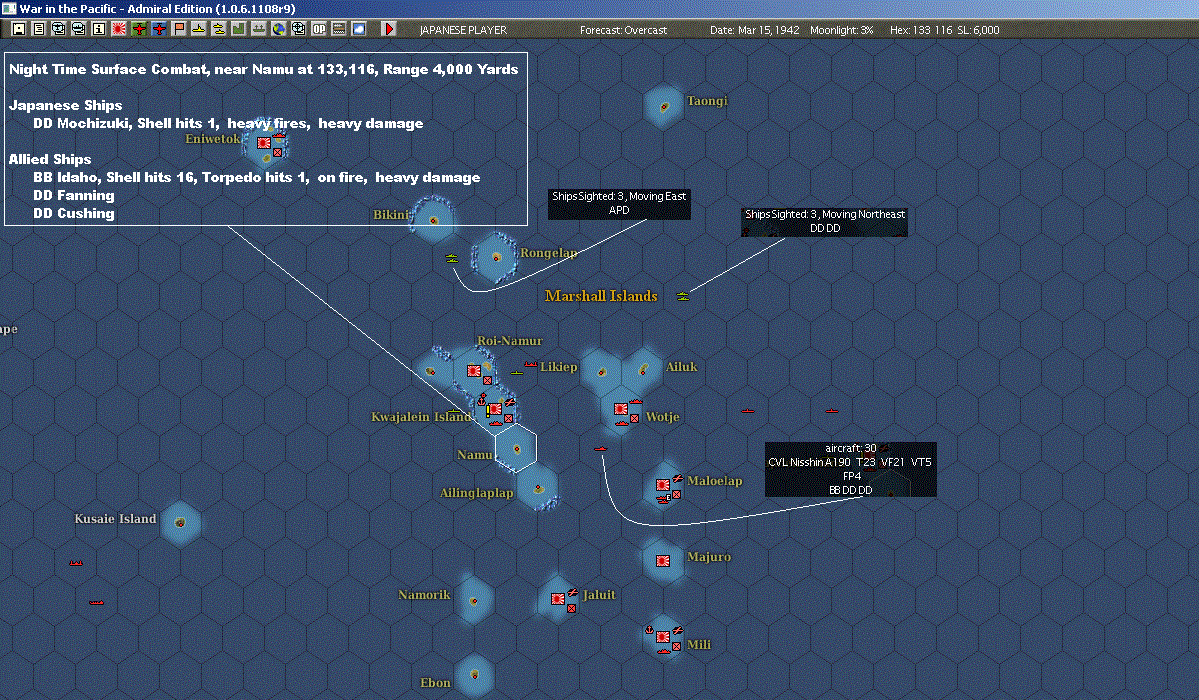Click the 'Forecast: Overcast' status text

pos(623,30)
